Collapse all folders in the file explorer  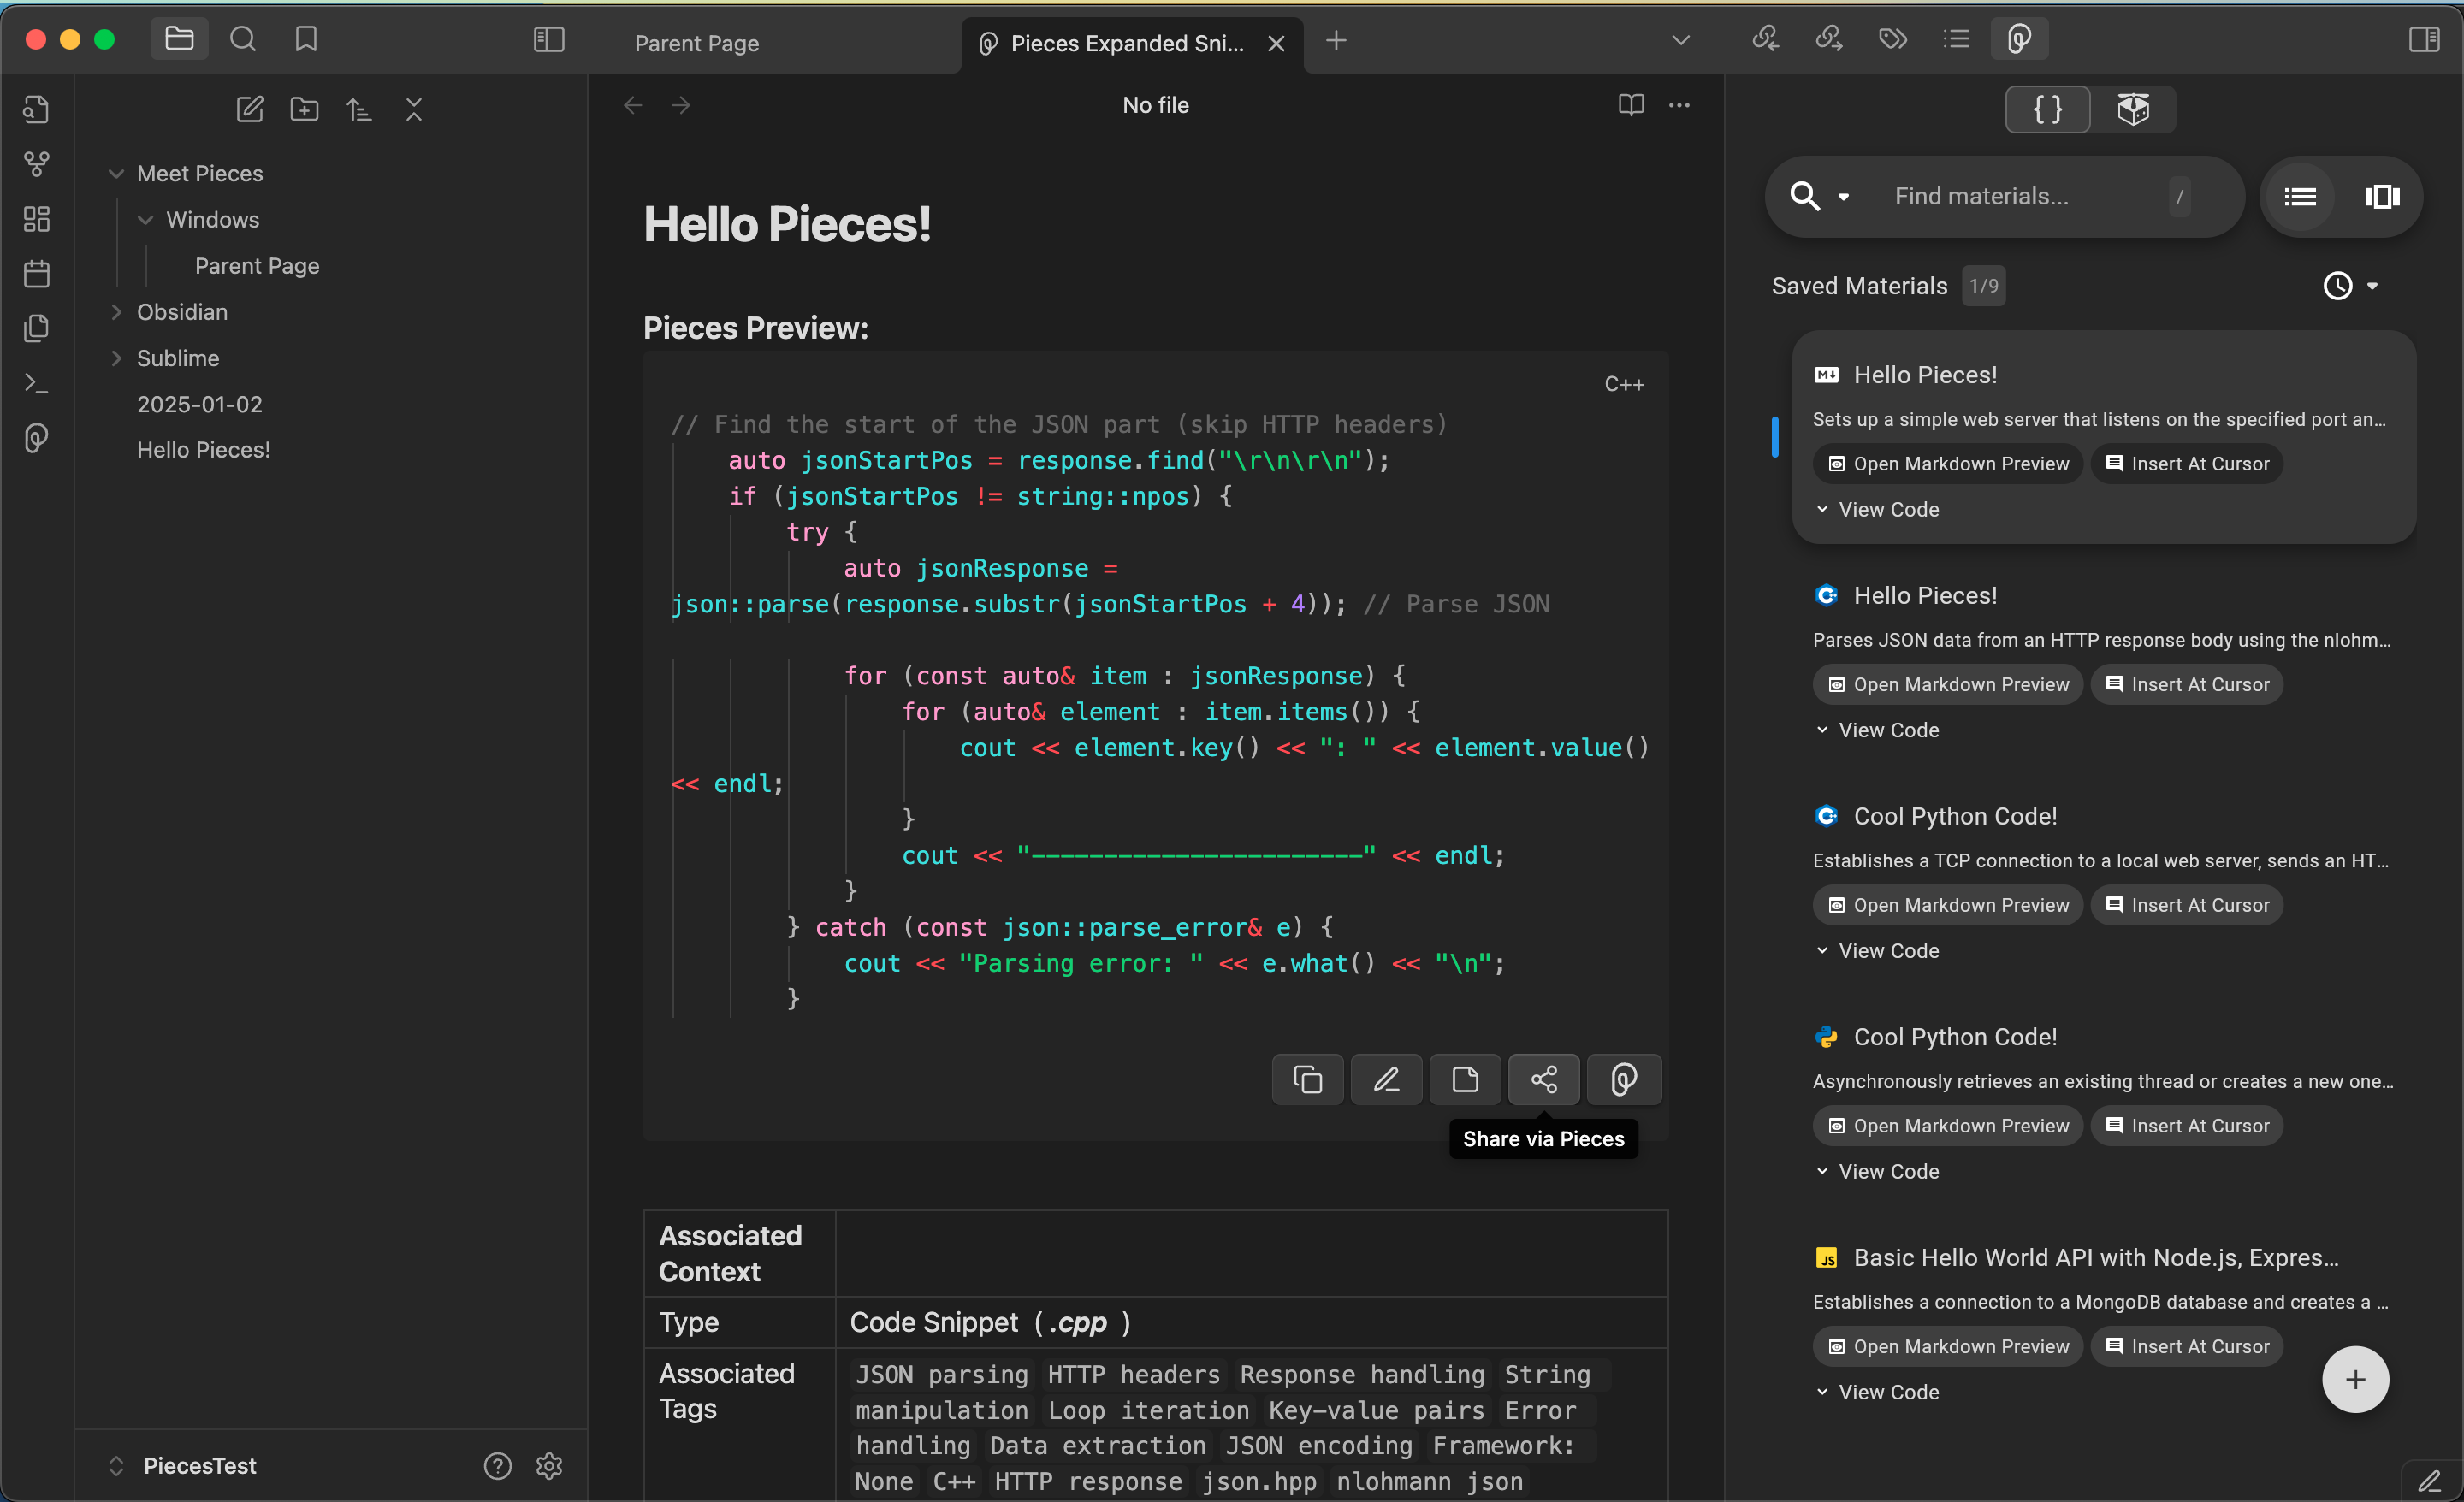(414, 109)
